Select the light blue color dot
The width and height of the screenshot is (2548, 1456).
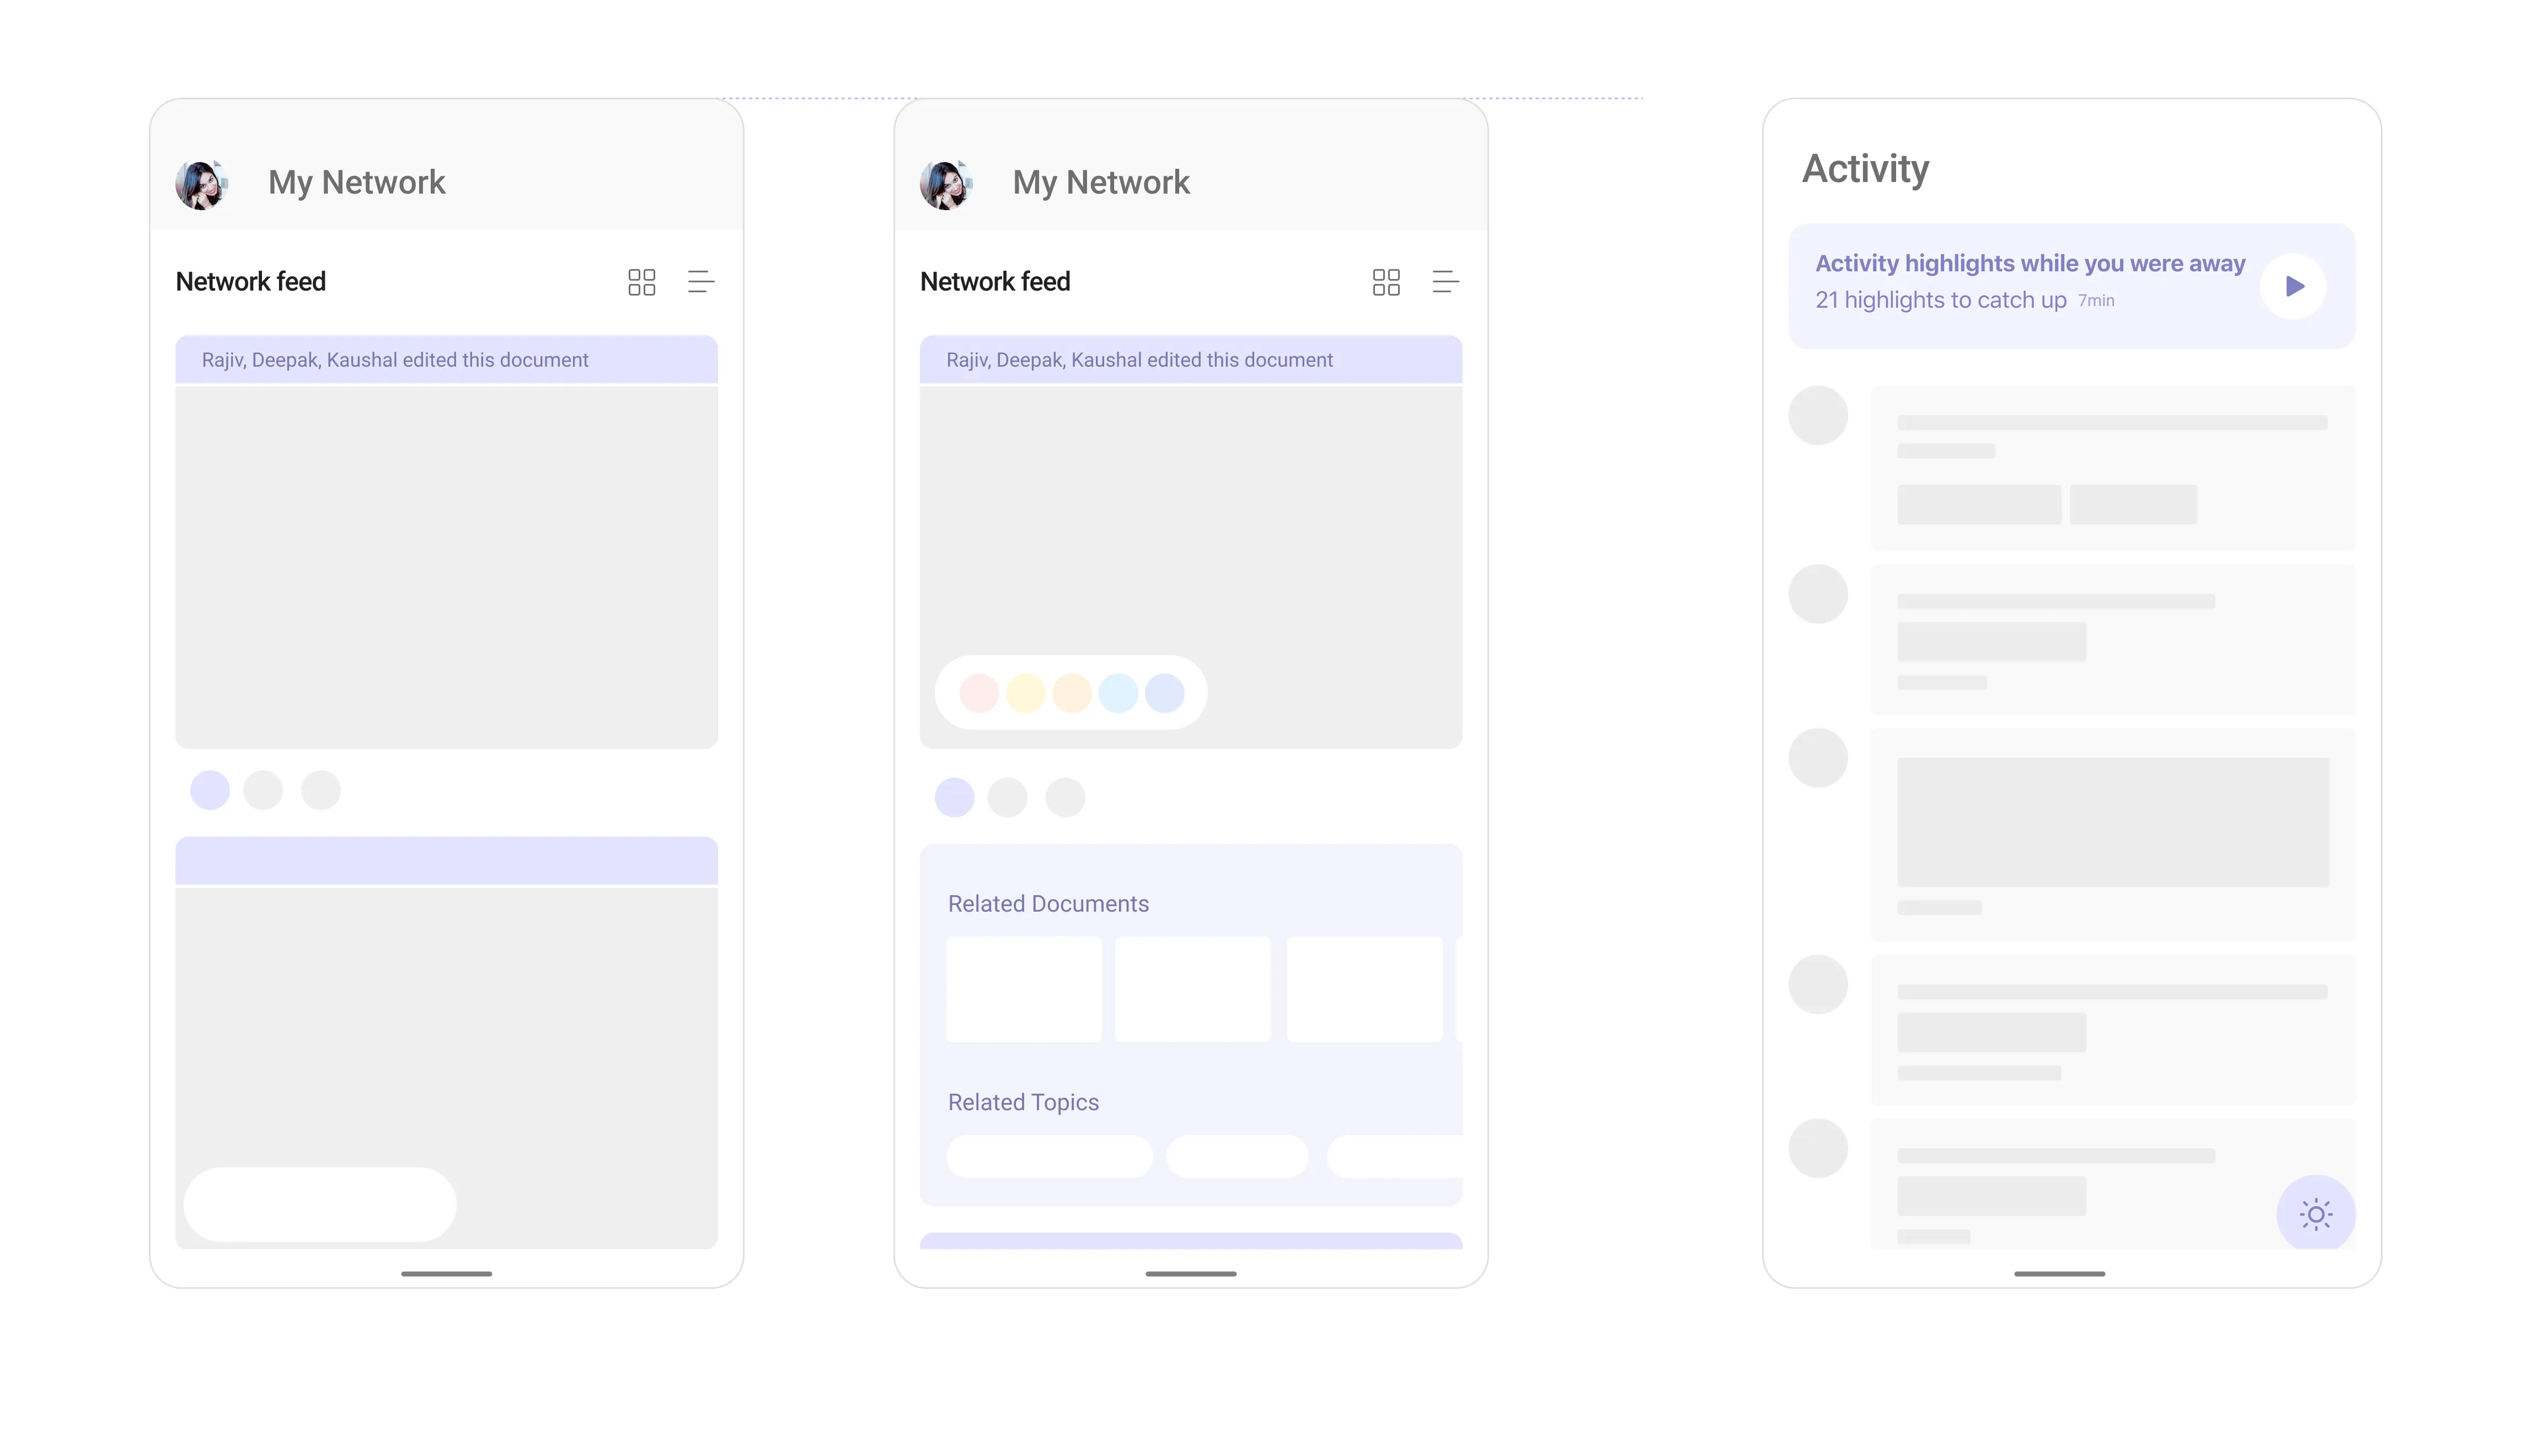pyautogui.click(x=1118, y=693)
